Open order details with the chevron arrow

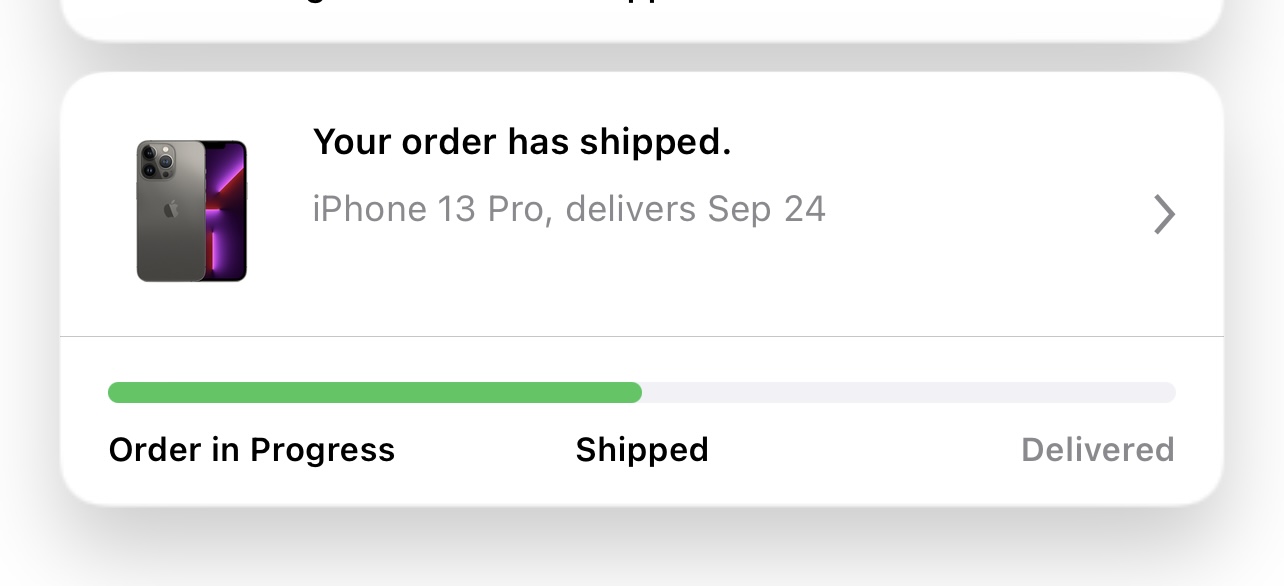click(1164, 214)
